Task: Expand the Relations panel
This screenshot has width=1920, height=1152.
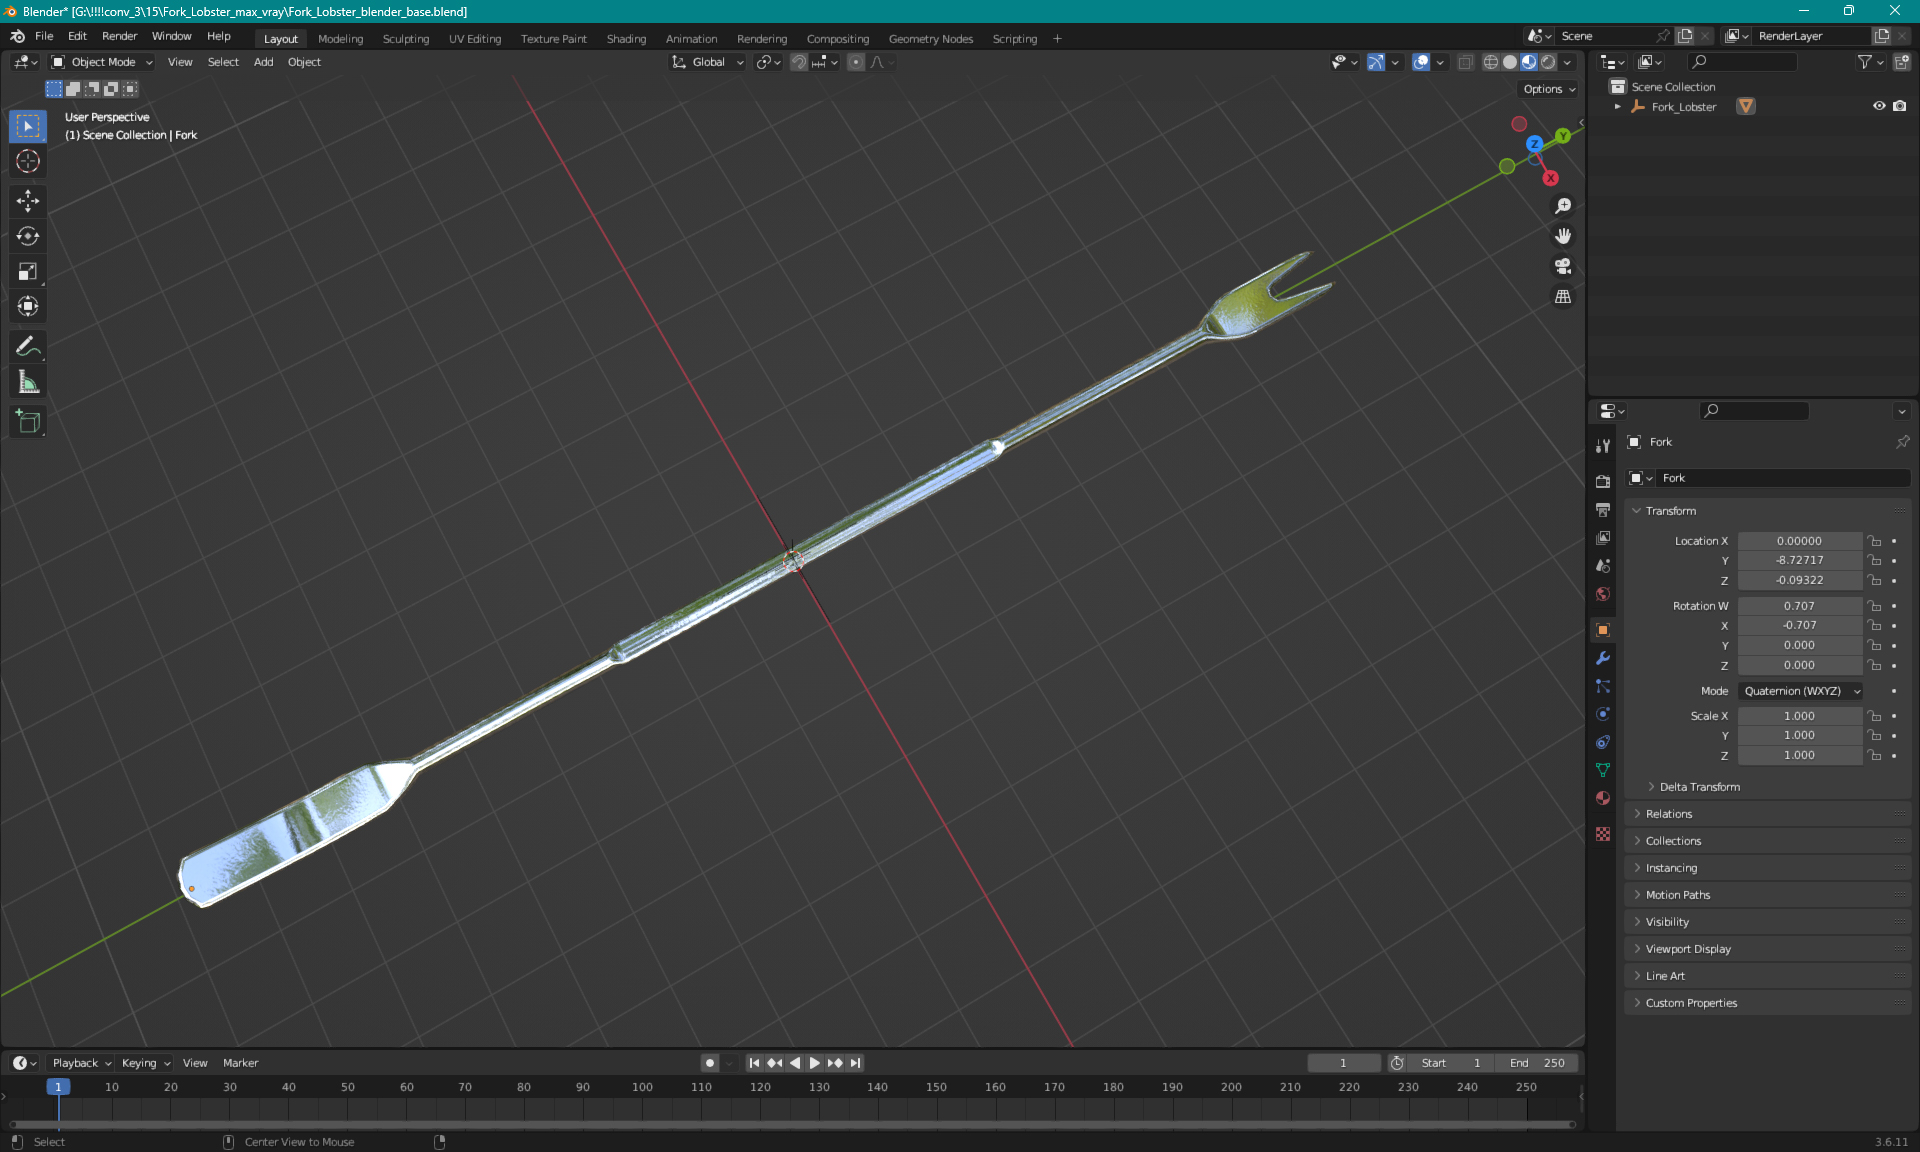Action: pos(1669,814)
